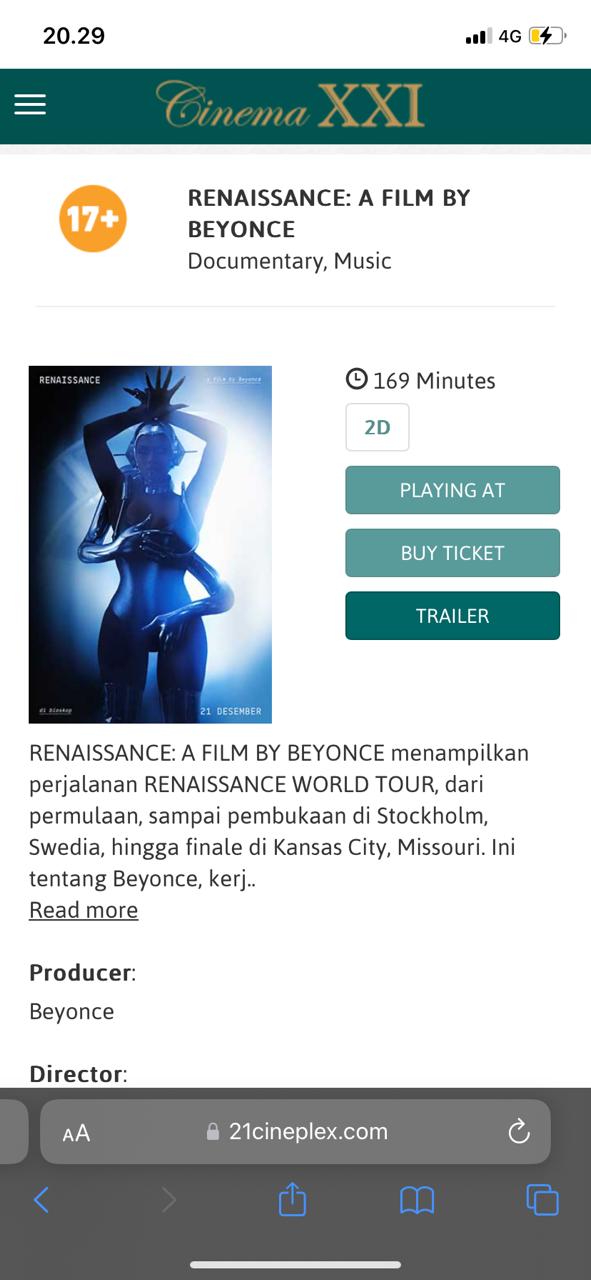591x1280 pixels.
Task: Tap Safari's forward arrow
Action: click(168, 1199)
